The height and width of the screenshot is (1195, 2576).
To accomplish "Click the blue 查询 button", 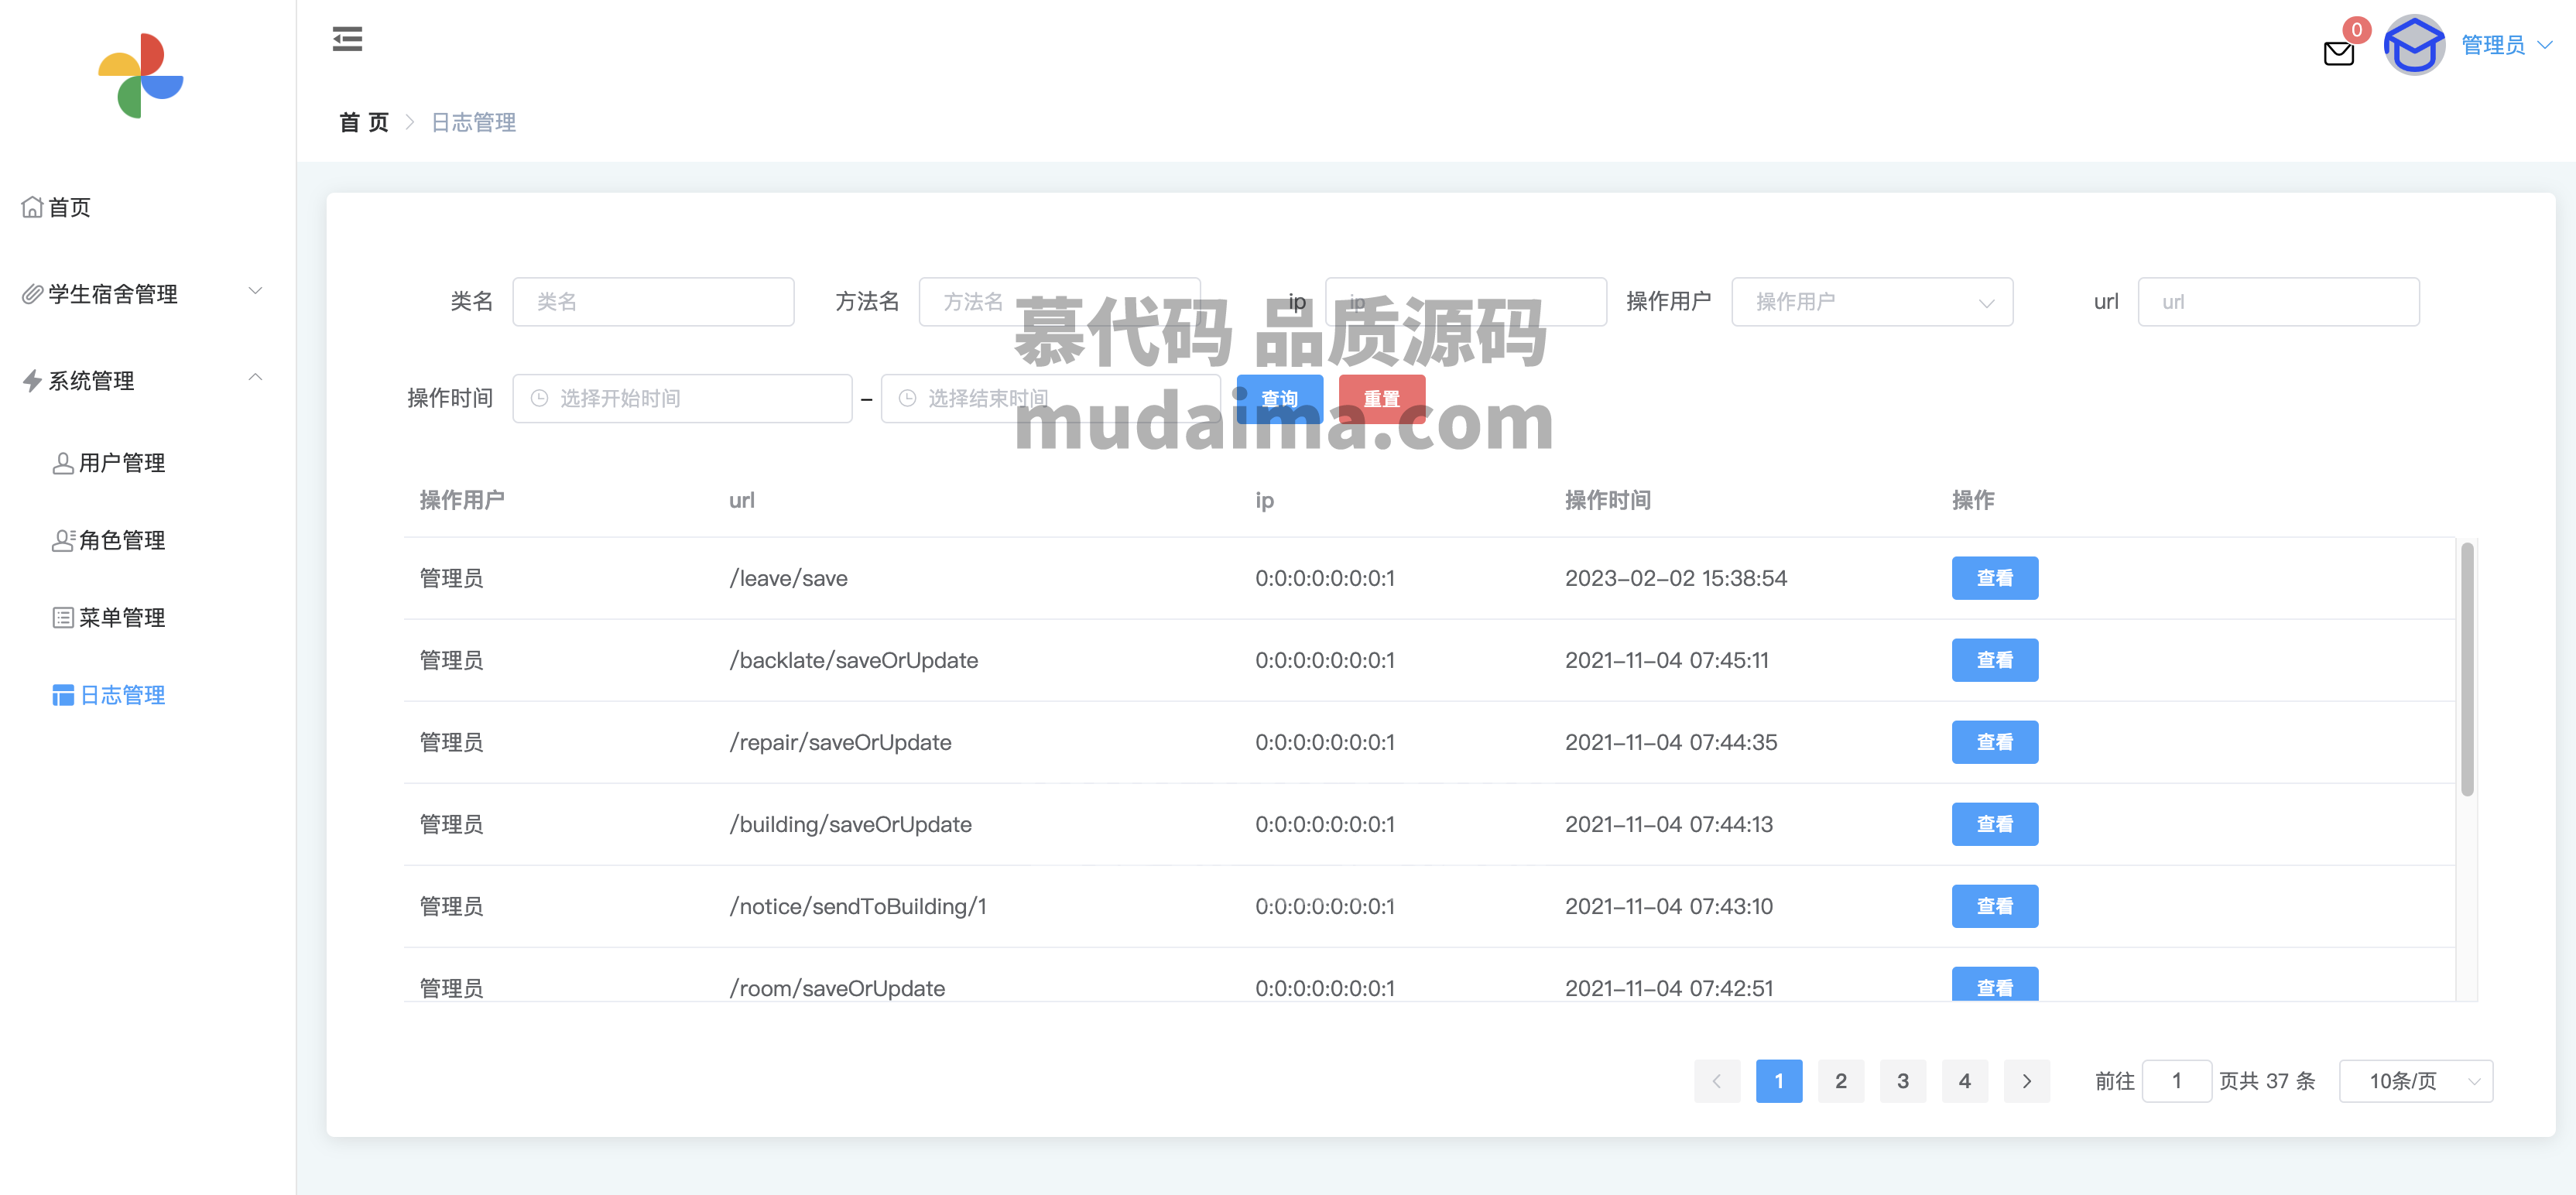I will click(1279, 399).
